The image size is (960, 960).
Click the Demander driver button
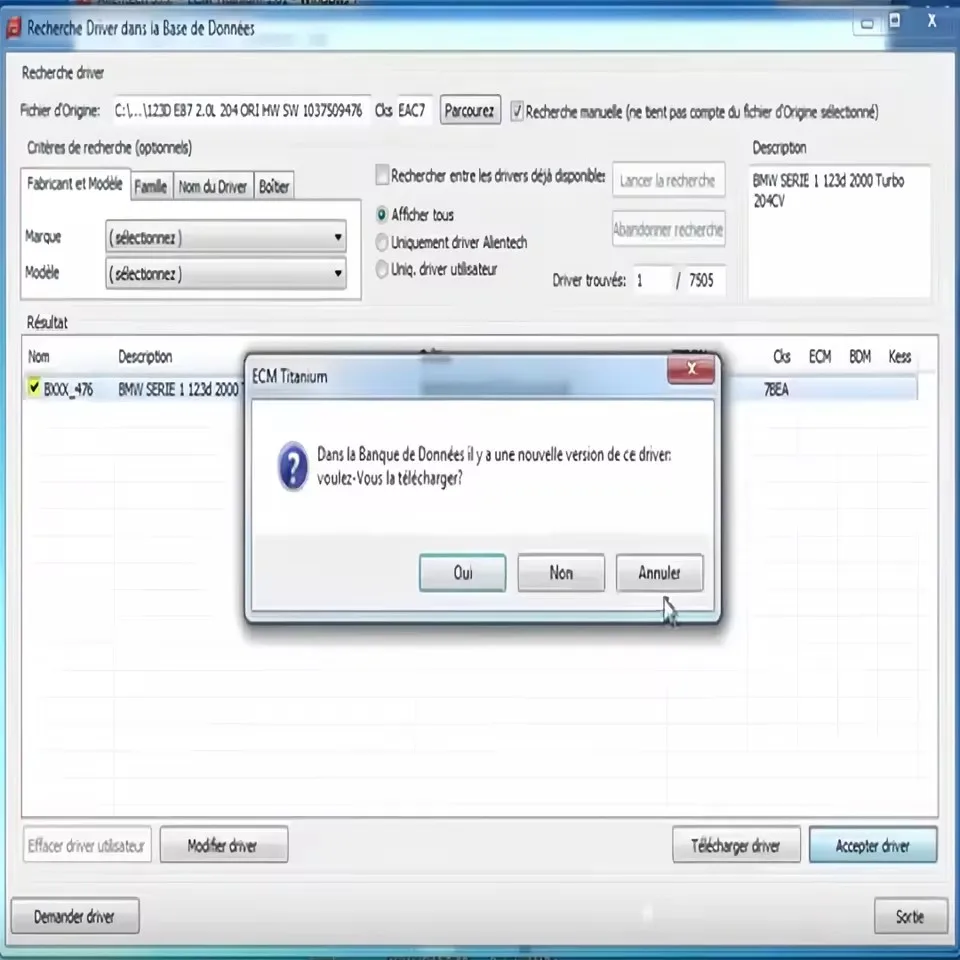[x=75, y=916]
